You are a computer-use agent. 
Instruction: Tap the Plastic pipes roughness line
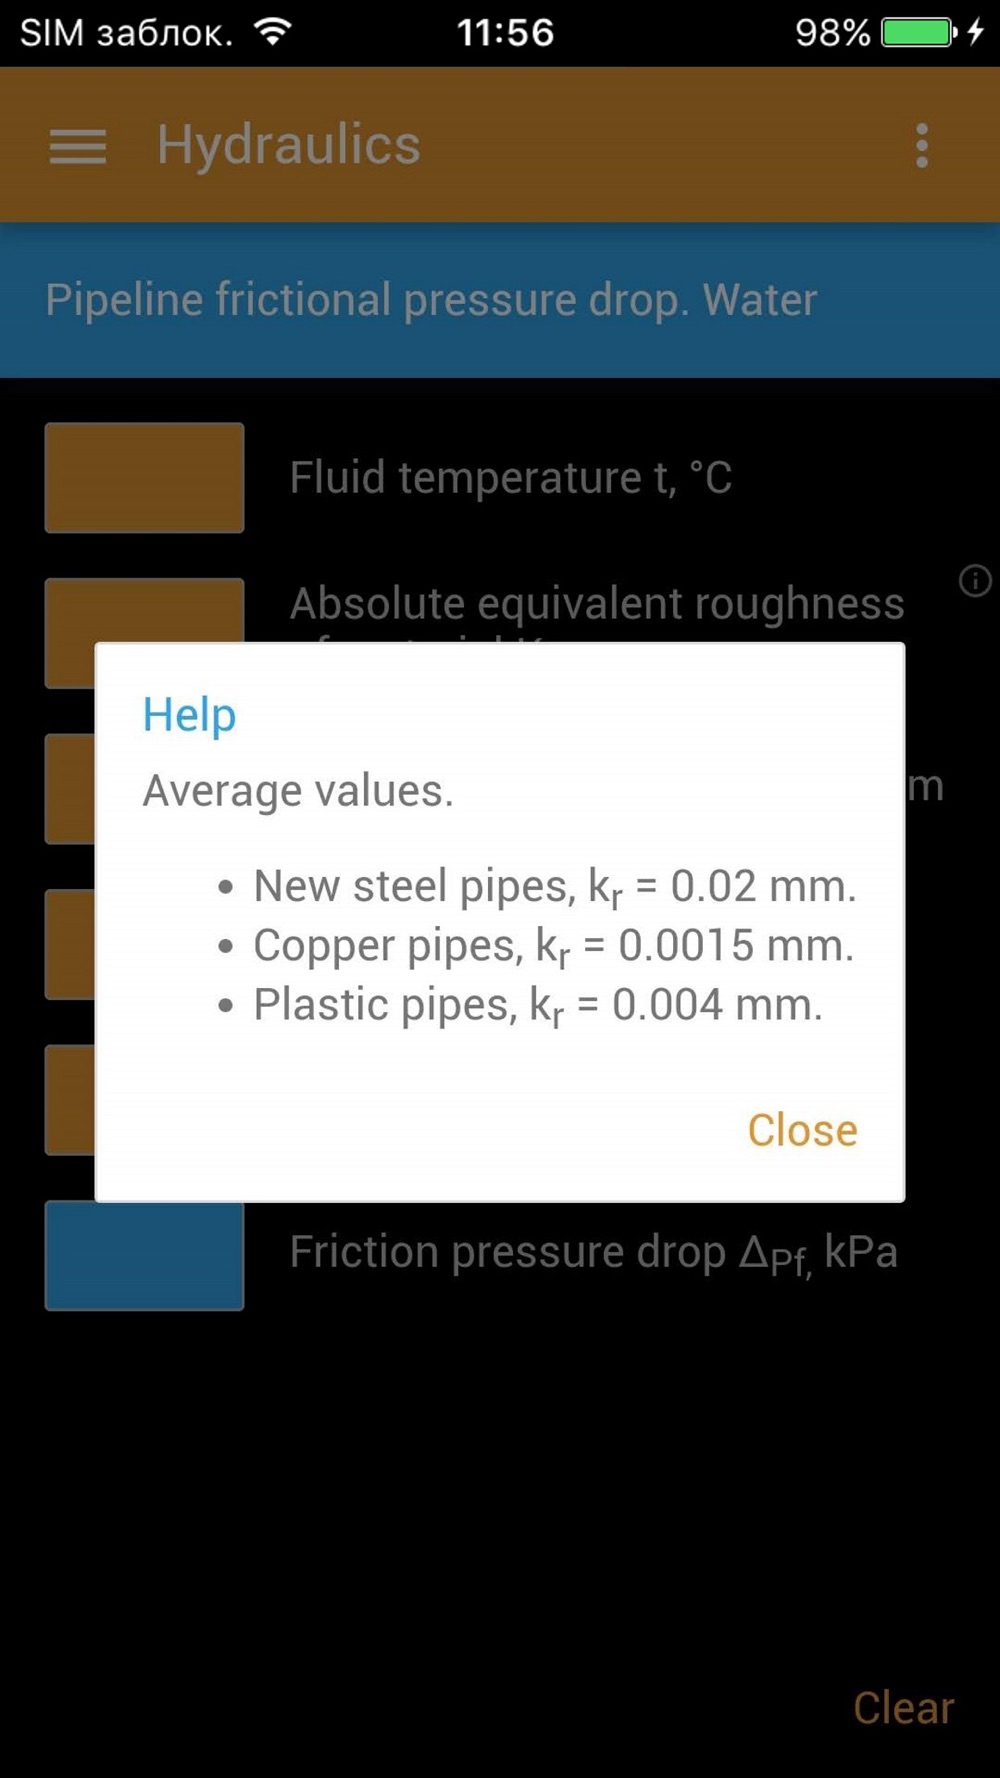coord(537,1005)
